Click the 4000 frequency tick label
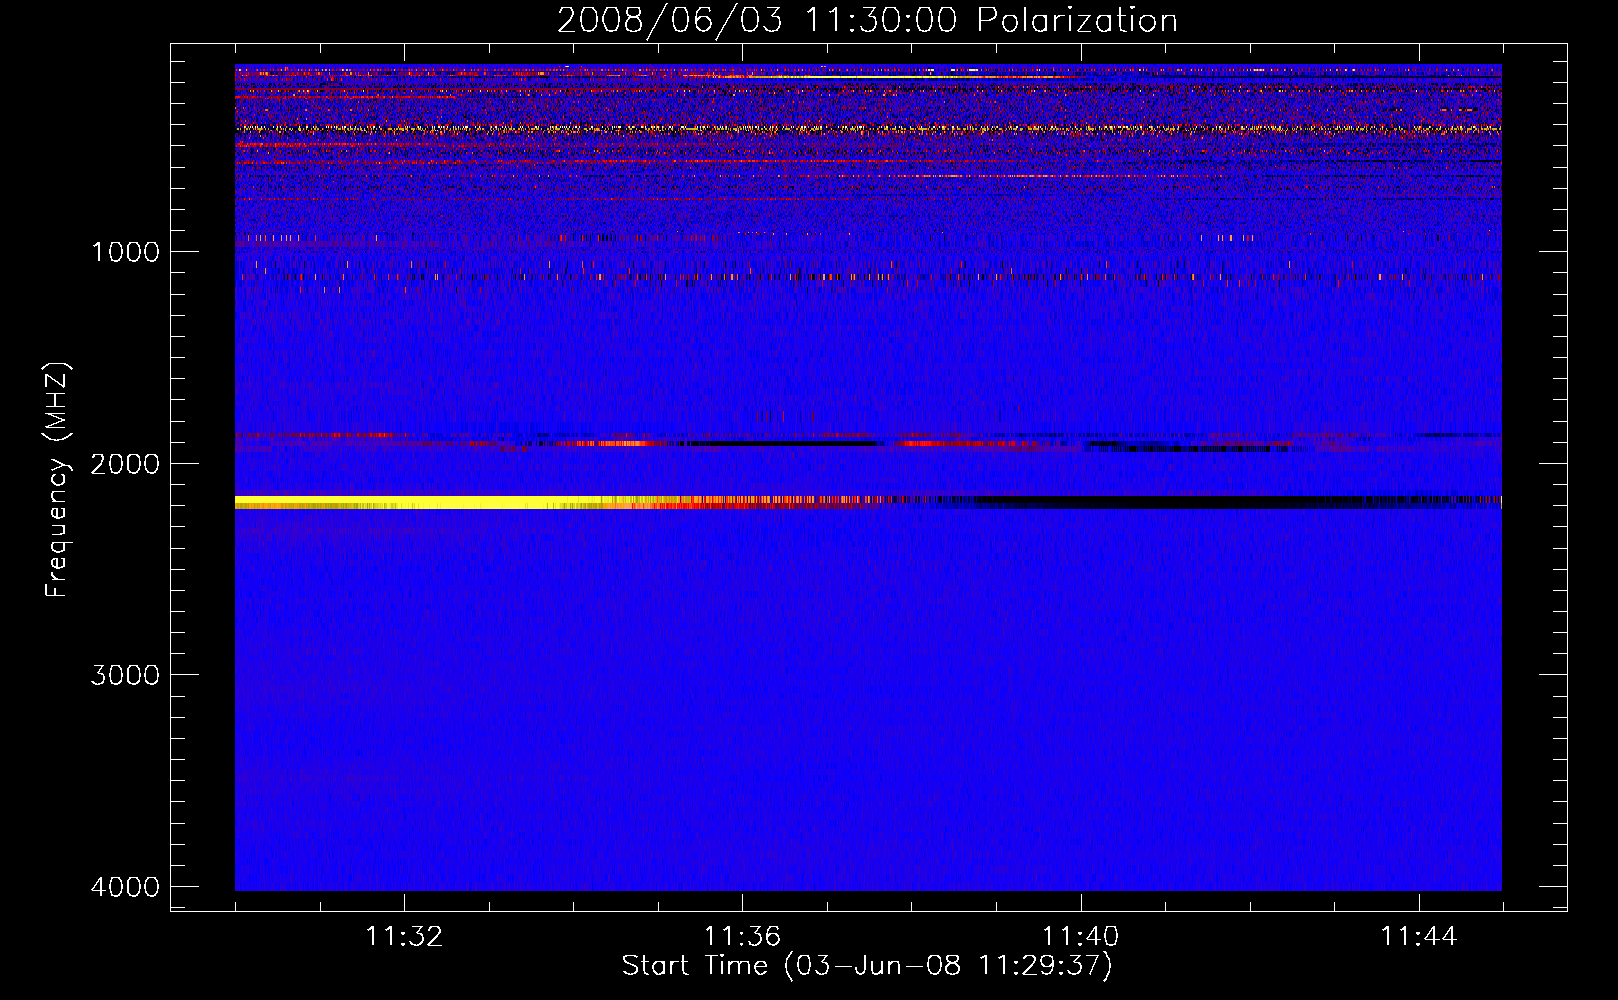Image resolution: width=1618 pixels, height=1000 pixels. [125, 887]
